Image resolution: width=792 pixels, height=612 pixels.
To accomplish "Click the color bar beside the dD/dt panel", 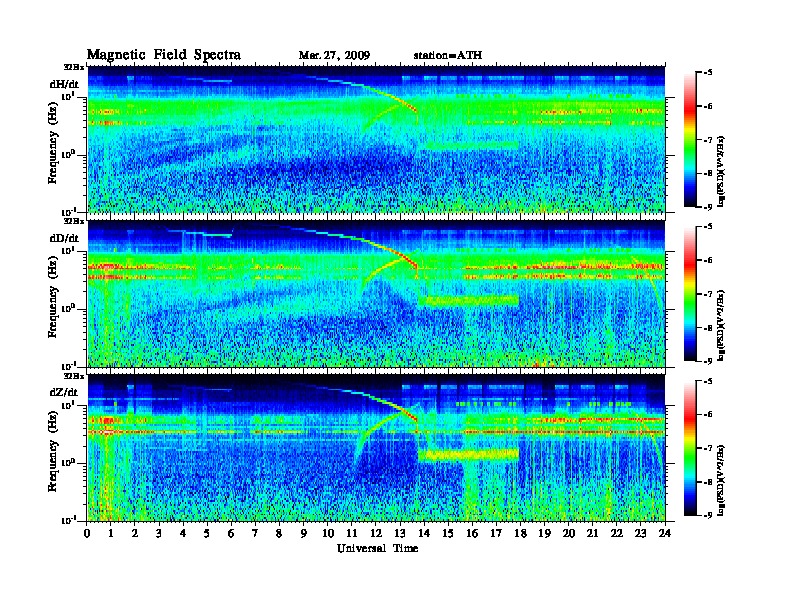I will pyautogui.click(x=690, y=294).
